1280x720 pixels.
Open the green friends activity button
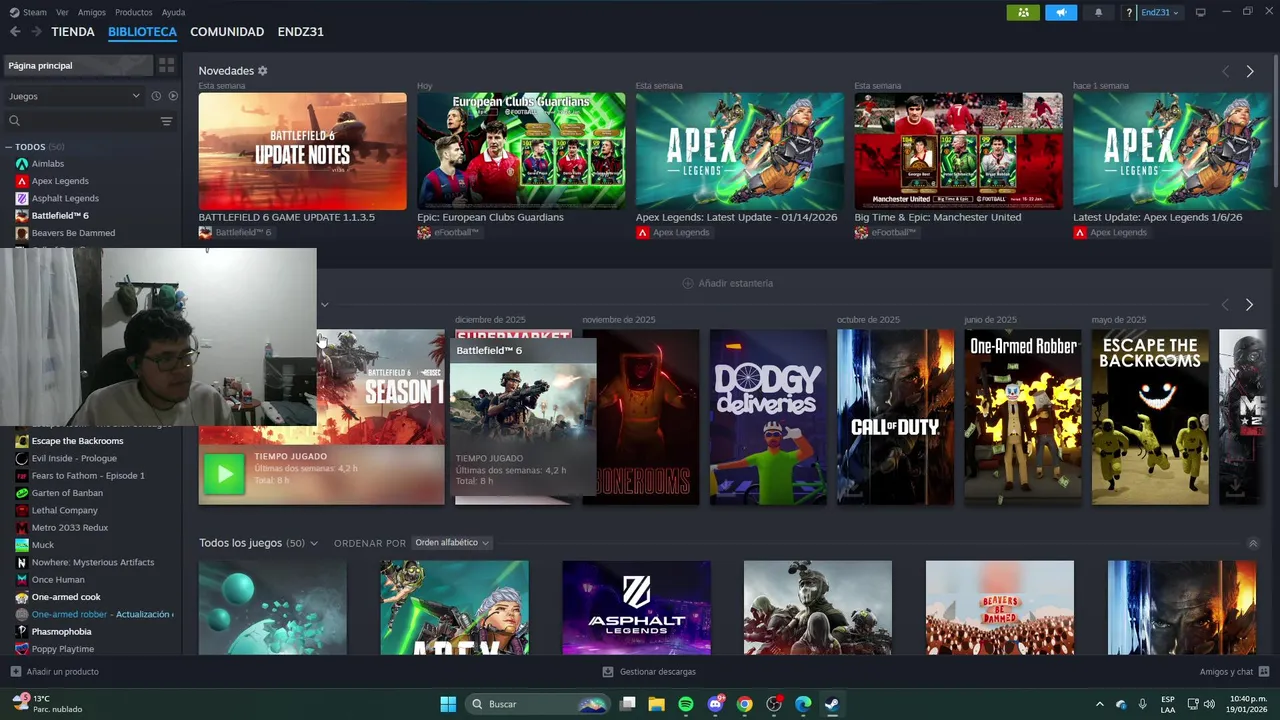[1022, 13]
